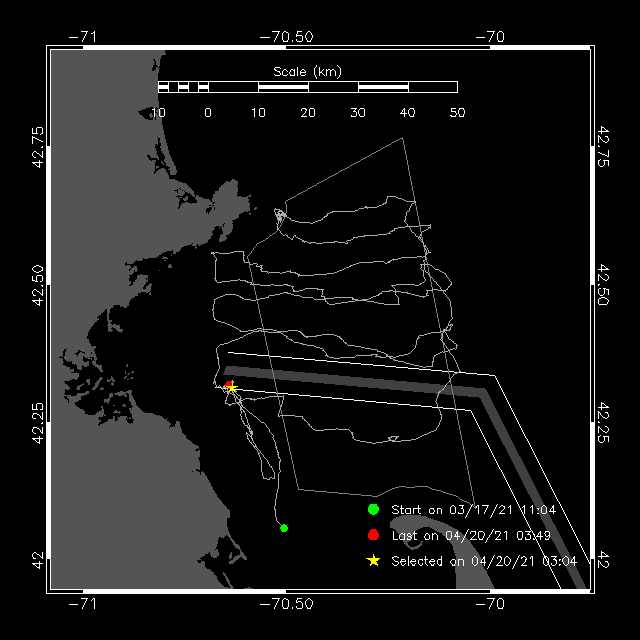The height and width of the screenshot is (640, 640).
Task: Click the 0 km scale bar label
Action: point(208,113)
